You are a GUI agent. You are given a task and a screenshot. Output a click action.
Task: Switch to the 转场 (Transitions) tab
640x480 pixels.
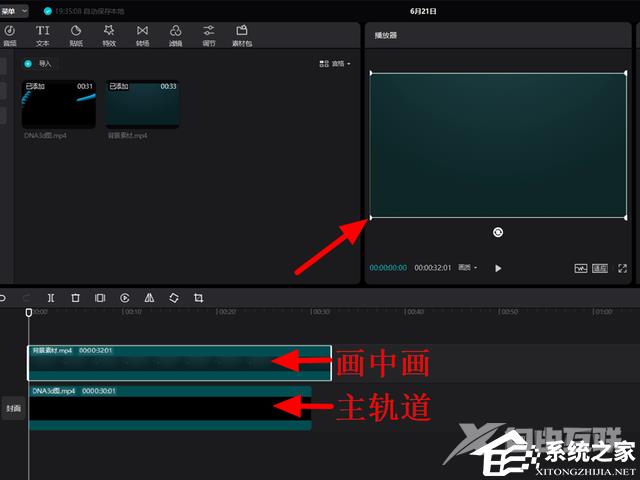tap(142, 35)
